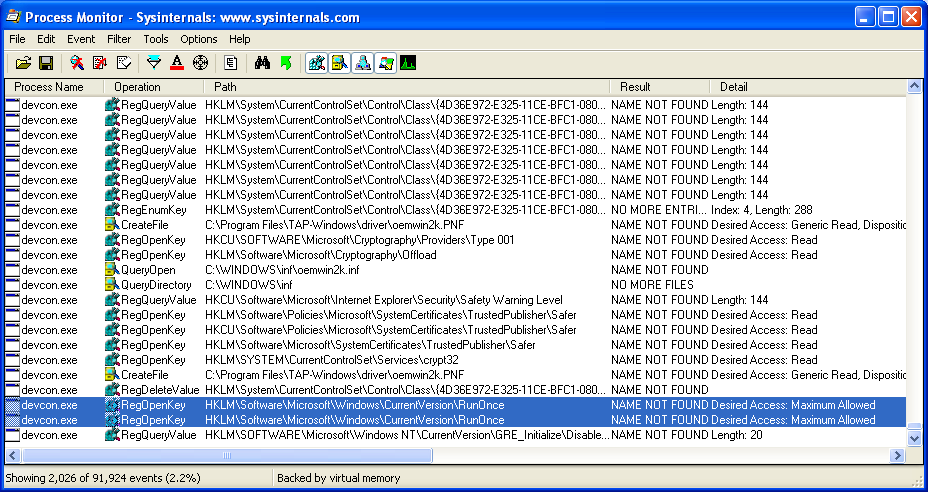The height and width of the screenshot is (492, 928).
Task: Open the Help menu
Action: tap(240, 39)
